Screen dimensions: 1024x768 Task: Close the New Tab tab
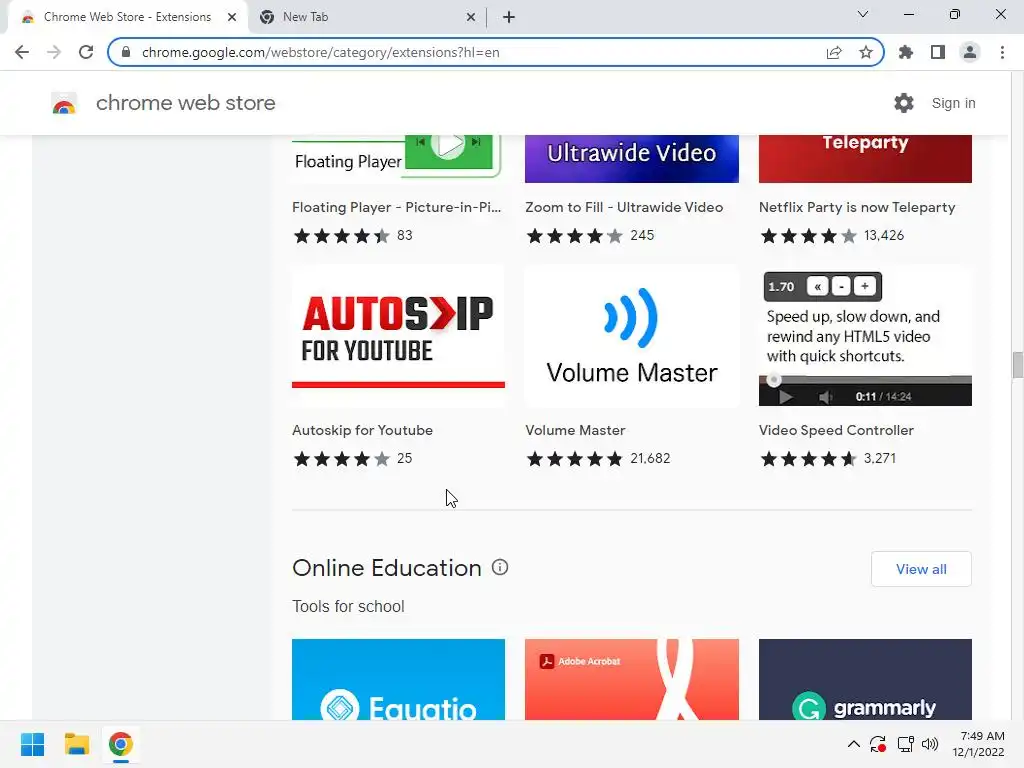coord(471,17)
